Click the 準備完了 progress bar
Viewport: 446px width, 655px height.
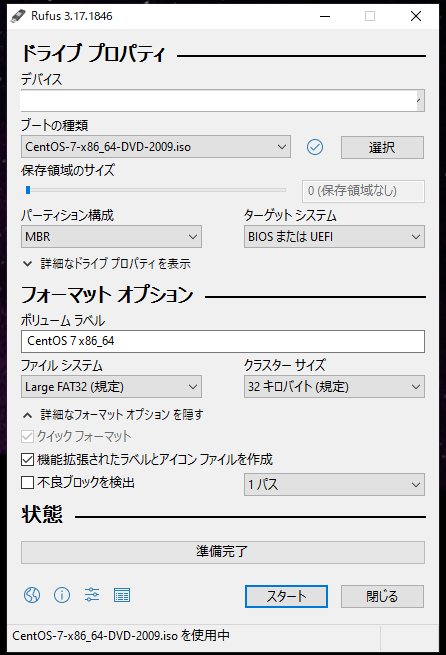coord(223,552)
